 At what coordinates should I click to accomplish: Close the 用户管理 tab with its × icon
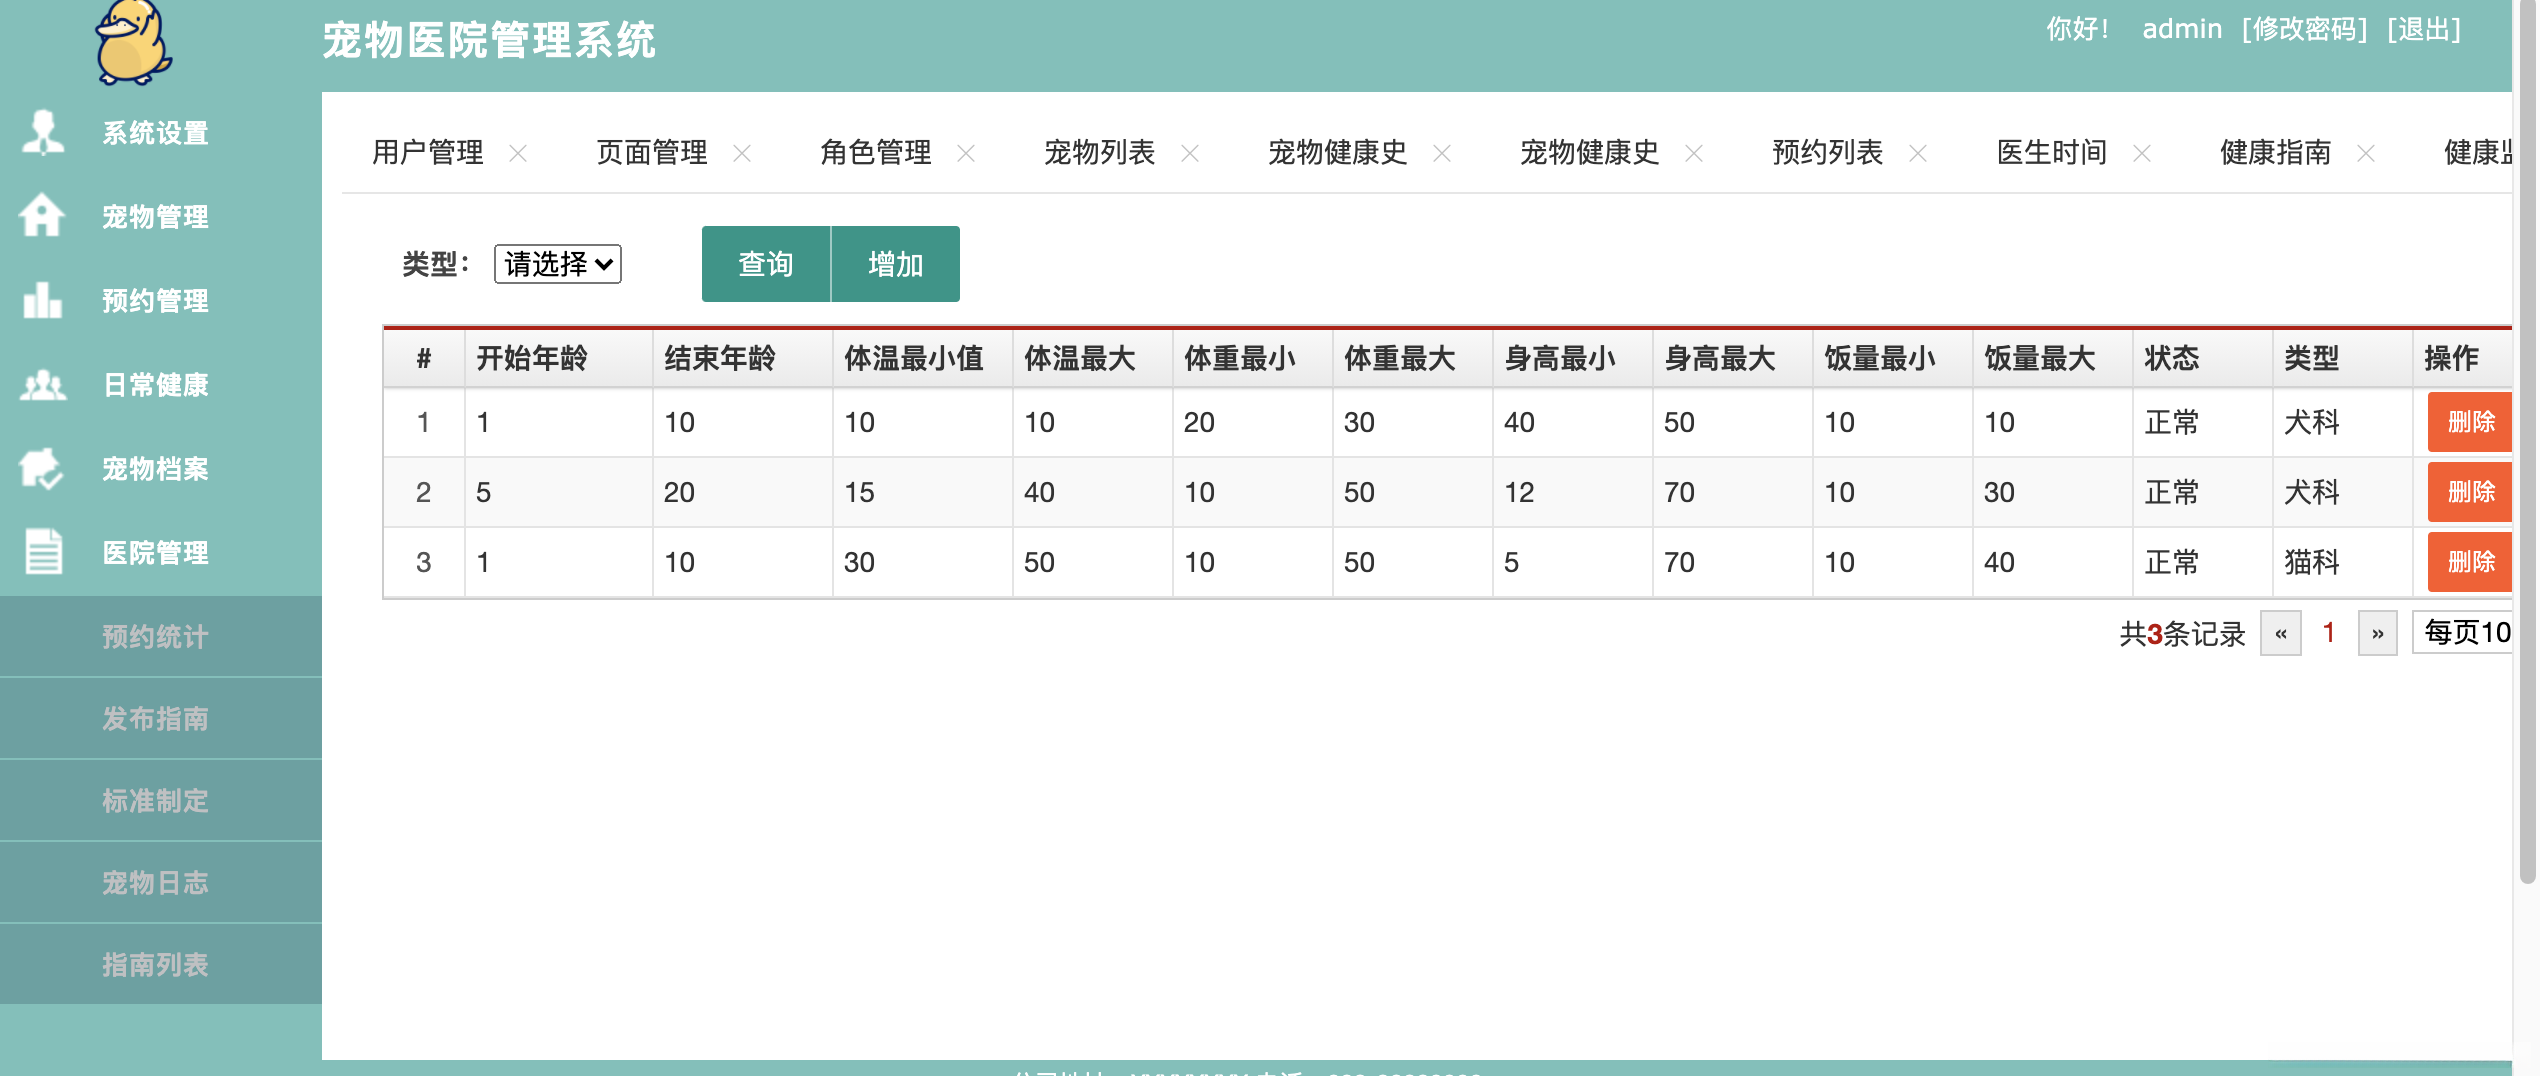point(519,155)
